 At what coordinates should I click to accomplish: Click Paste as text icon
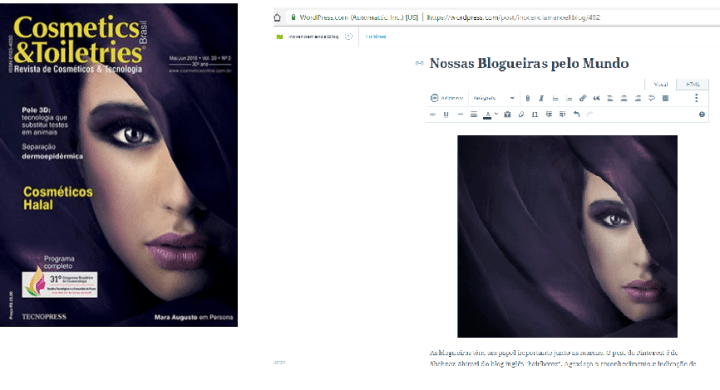point(507,114)
